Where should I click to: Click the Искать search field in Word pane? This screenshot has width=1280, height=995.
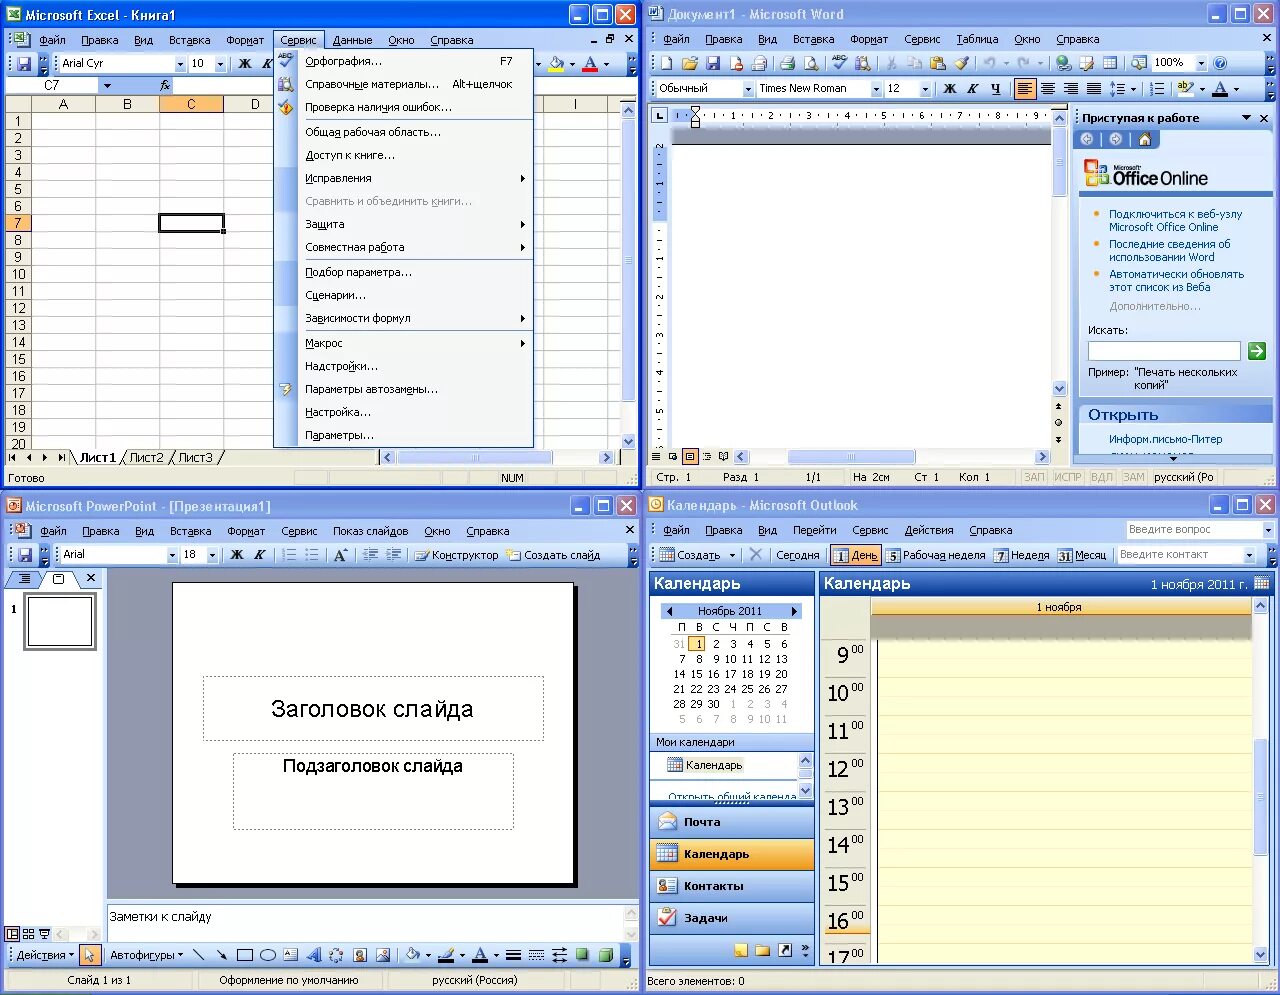point(1164,351)
